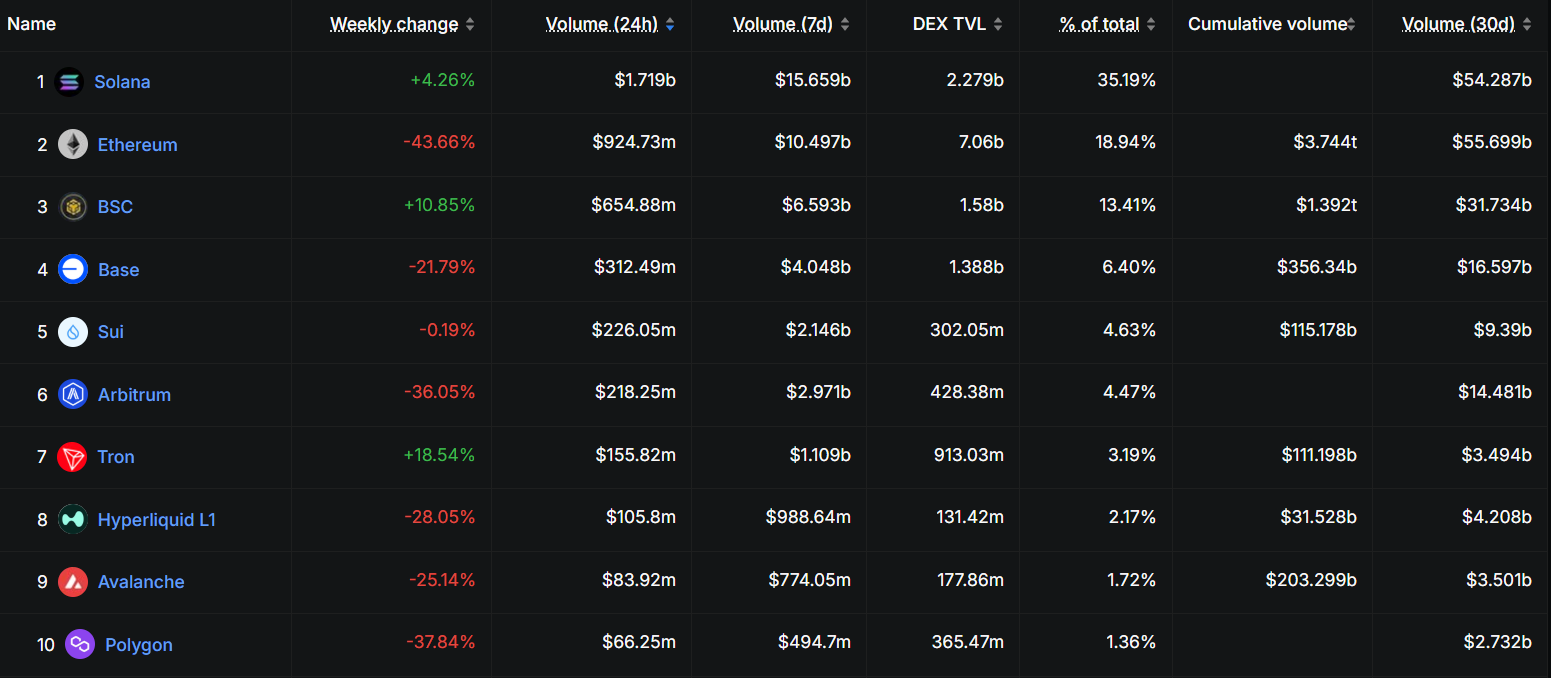Click the sort arrows beside DEX TVL
The width and height of the screenshot is (1551, 678).
[x=998, y=24]
